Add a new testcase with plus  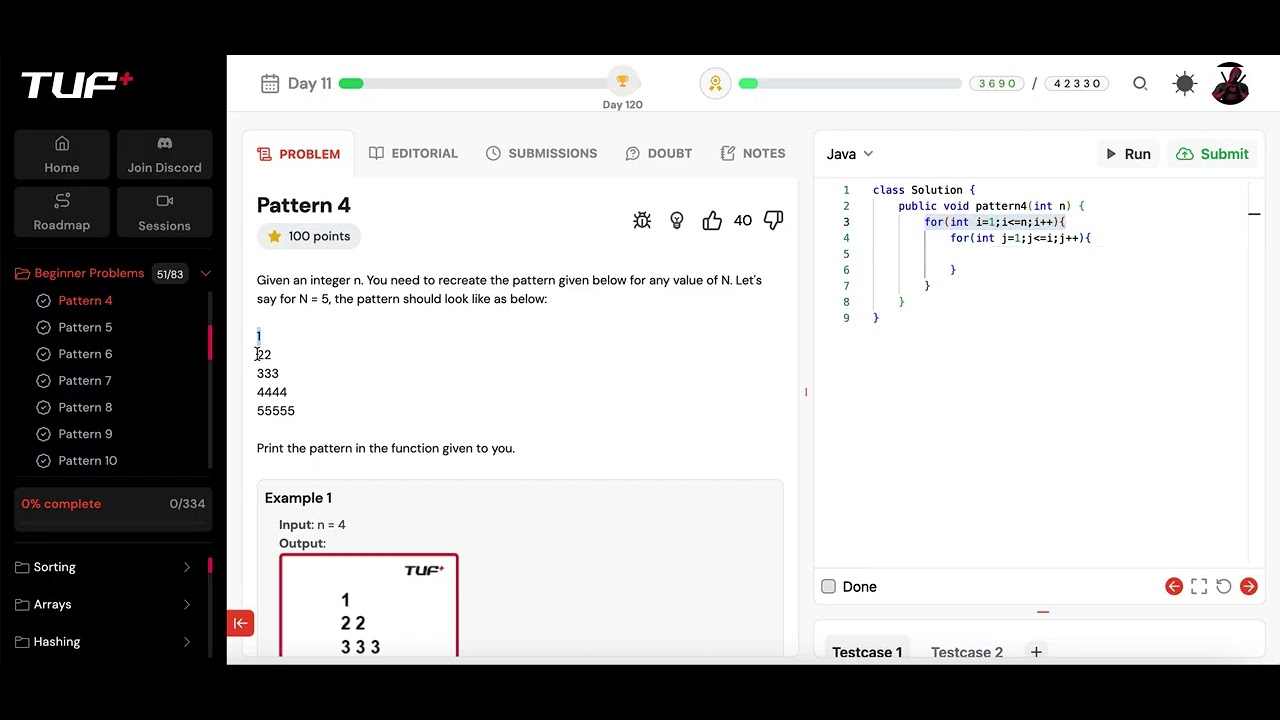pos(1036,652)
